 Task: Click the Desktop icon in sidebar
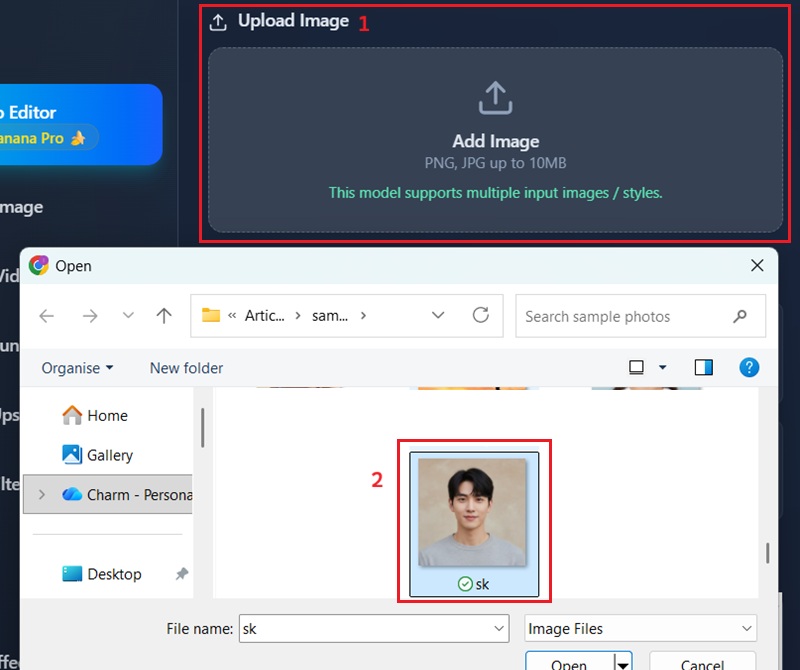(72, 574)
